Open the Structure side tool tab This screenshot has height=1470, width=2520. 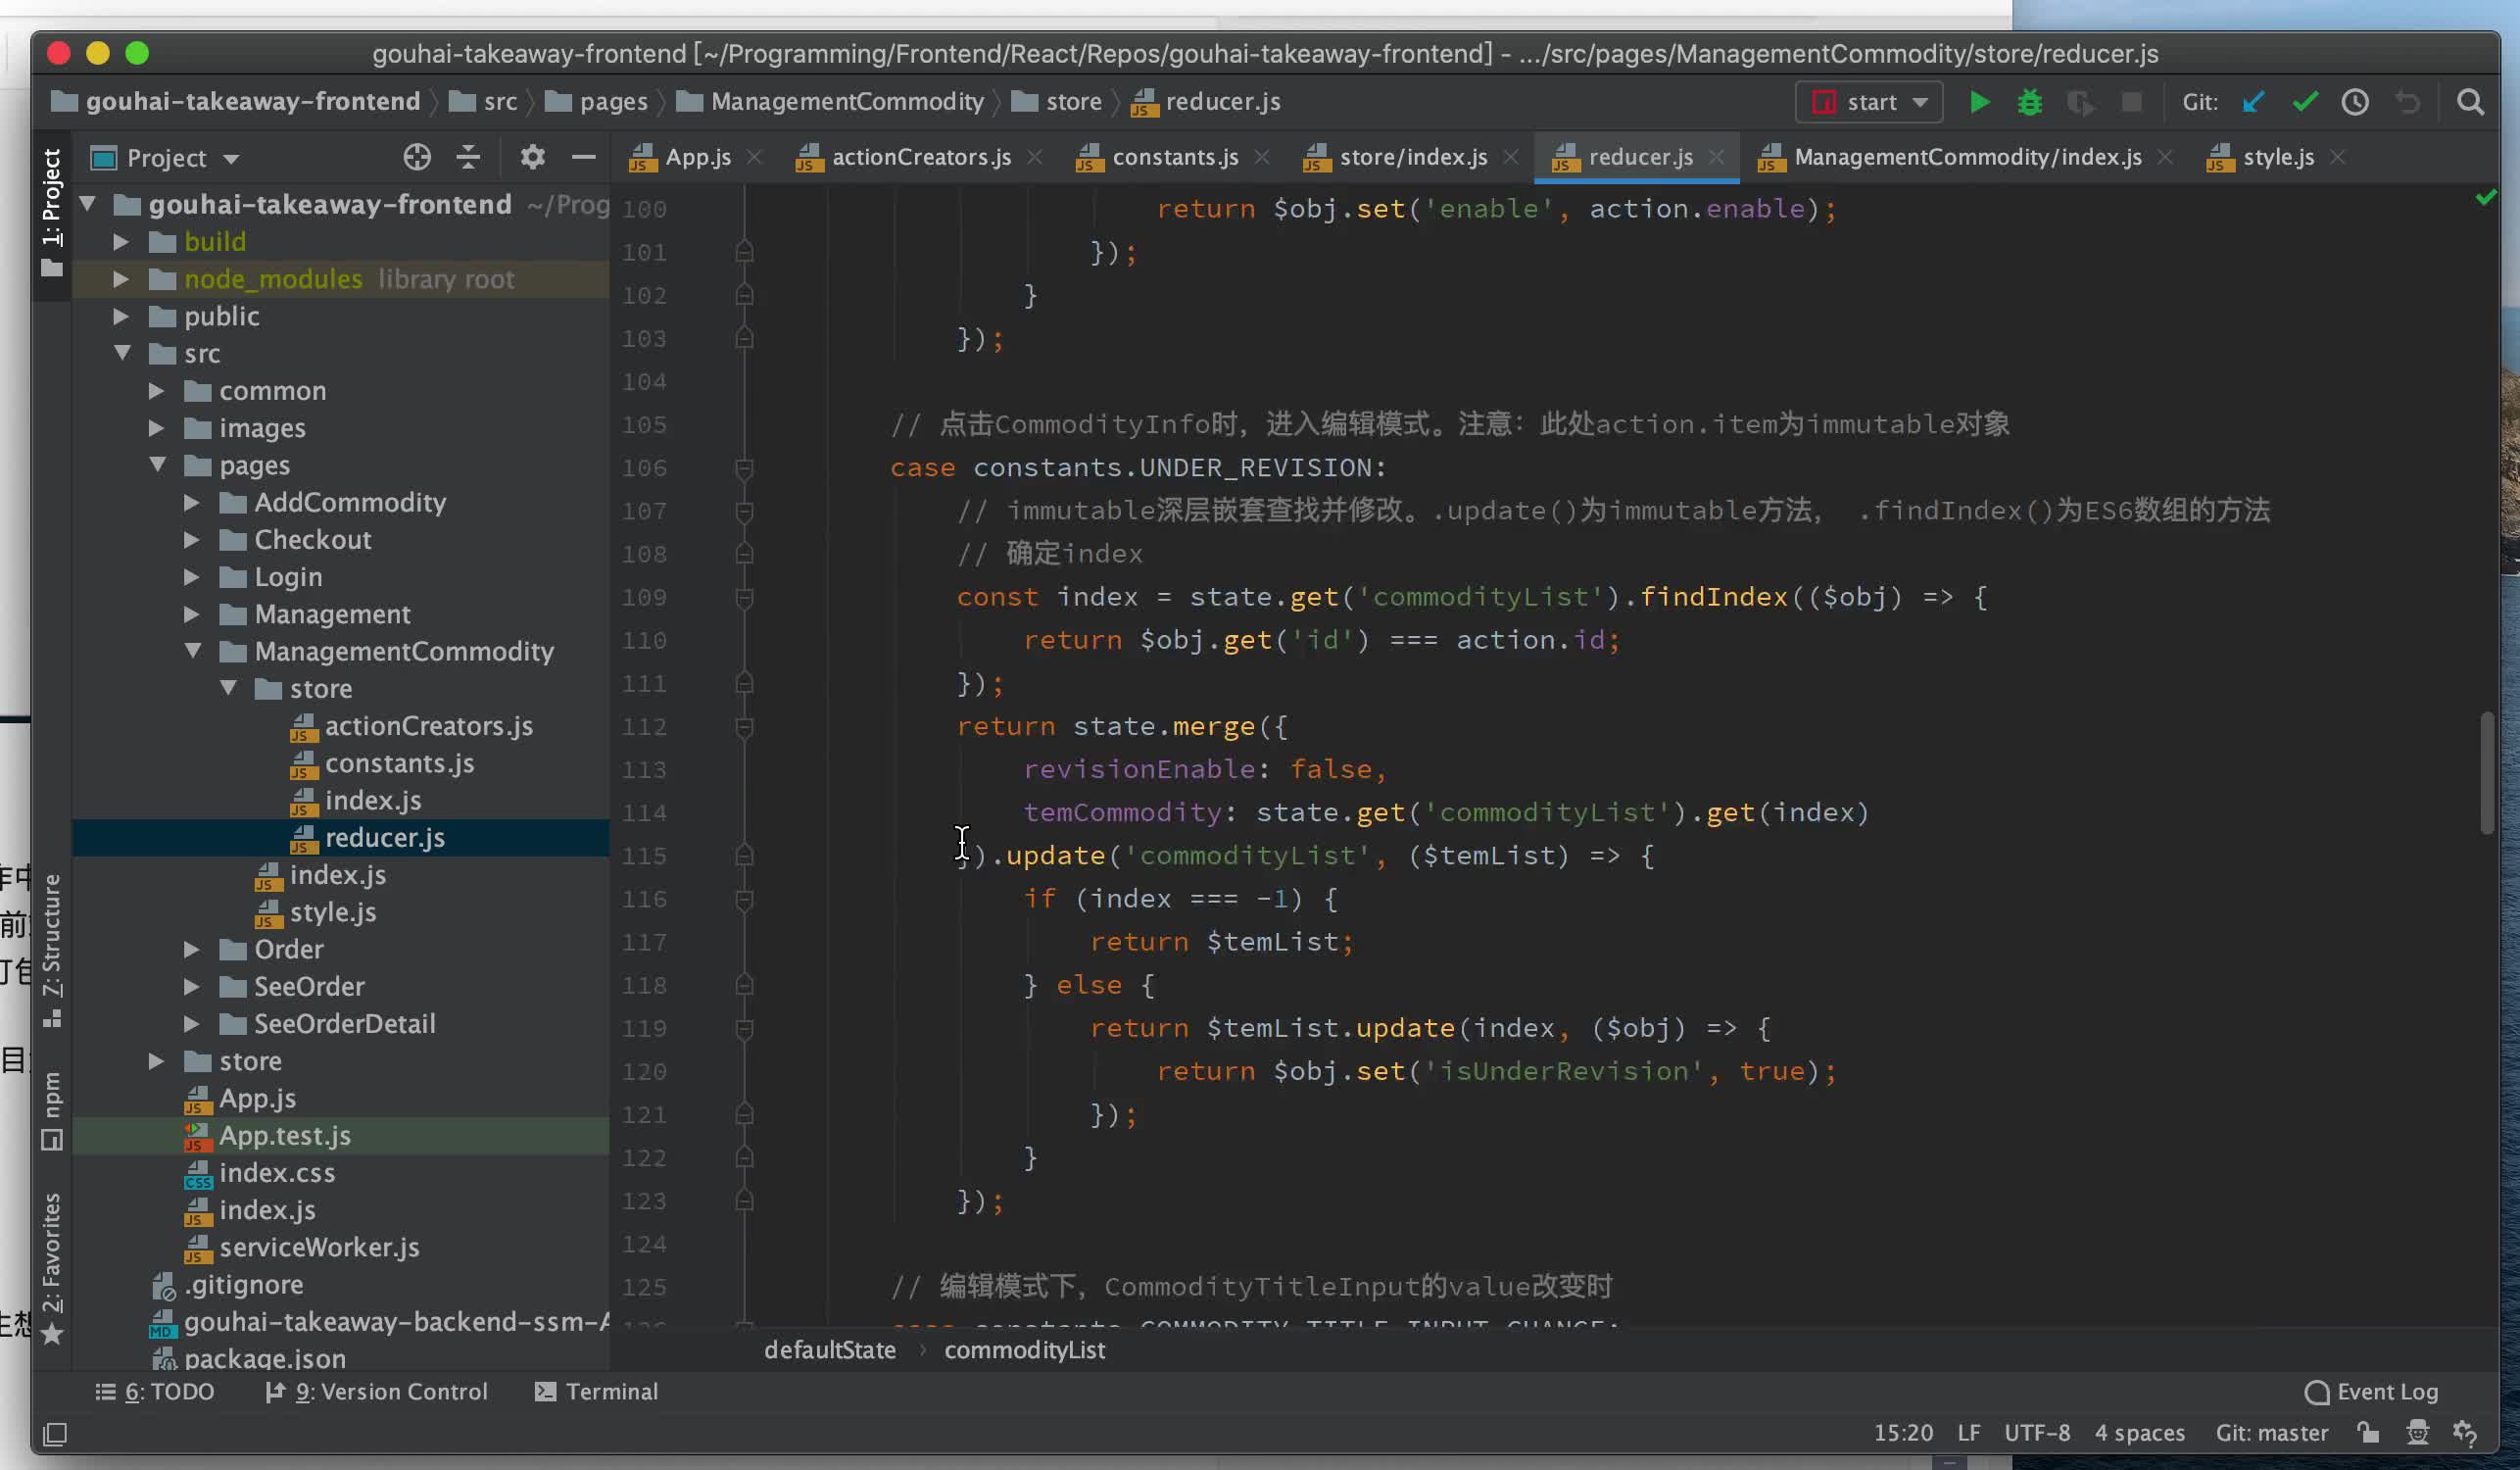51,950
